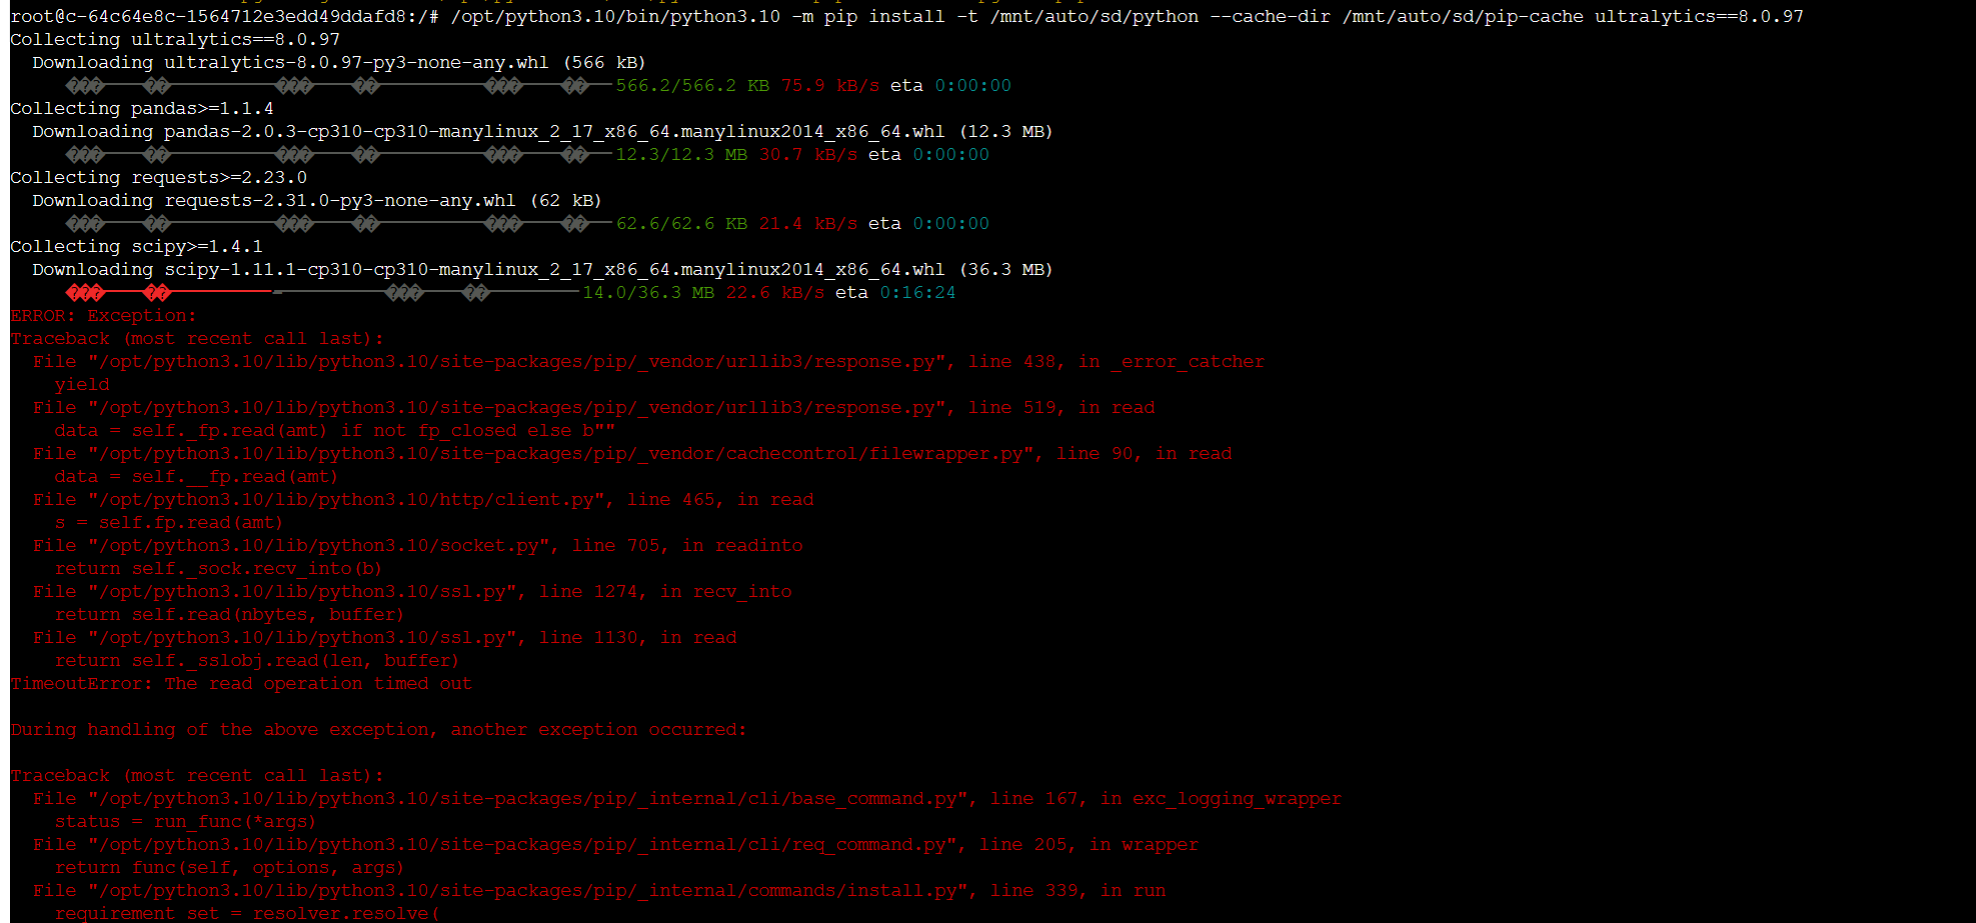
Task: Click the "566.2/566.2 KB" download size
Action: (692, 85)
